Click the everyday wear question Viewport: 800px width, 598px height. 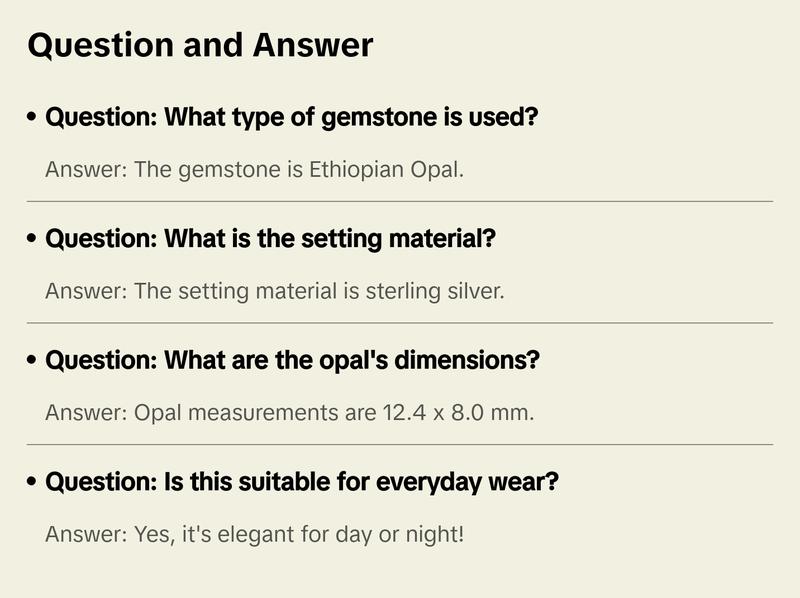302,482
